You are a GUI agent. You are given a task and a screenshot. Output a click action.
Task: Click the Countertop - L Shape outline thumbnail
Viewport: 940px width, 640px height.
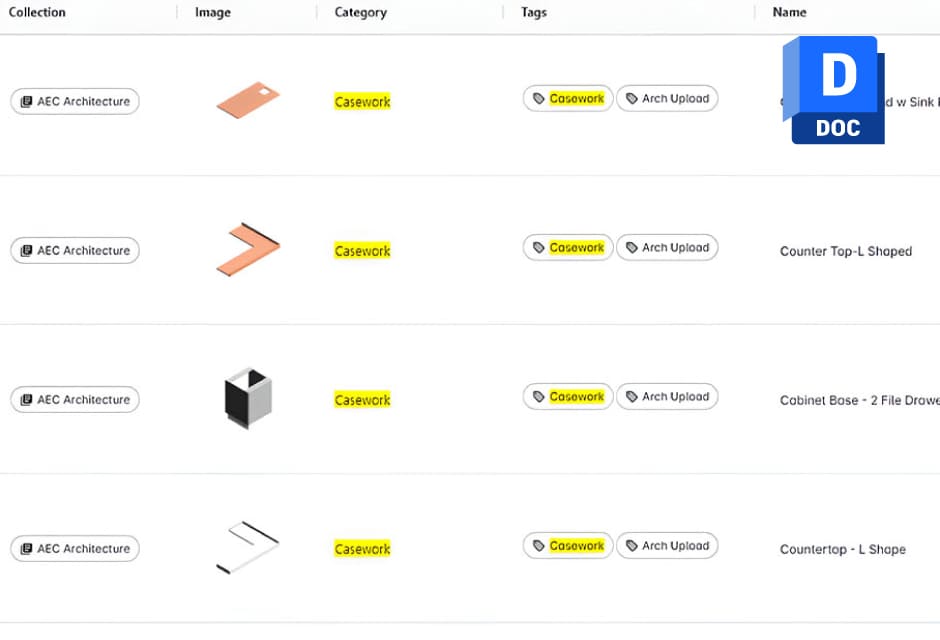248,545
